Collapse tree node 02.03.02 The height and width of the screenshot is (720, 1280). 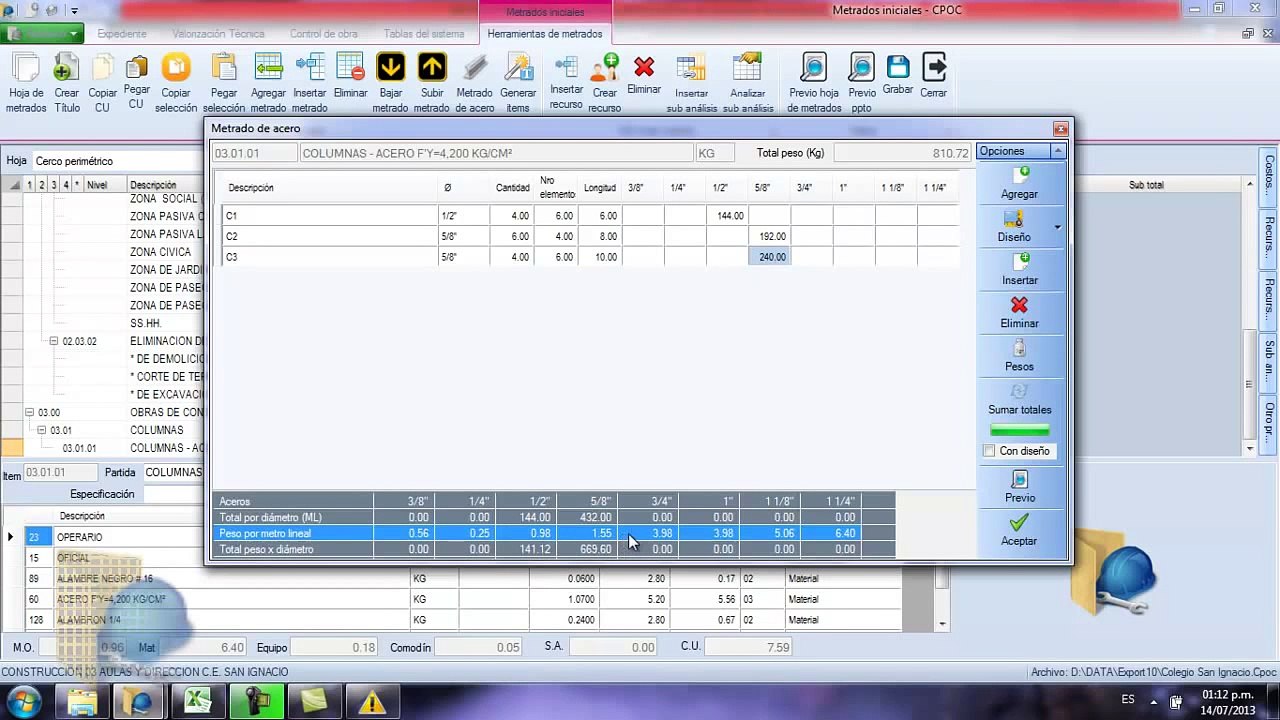[54, 341]
